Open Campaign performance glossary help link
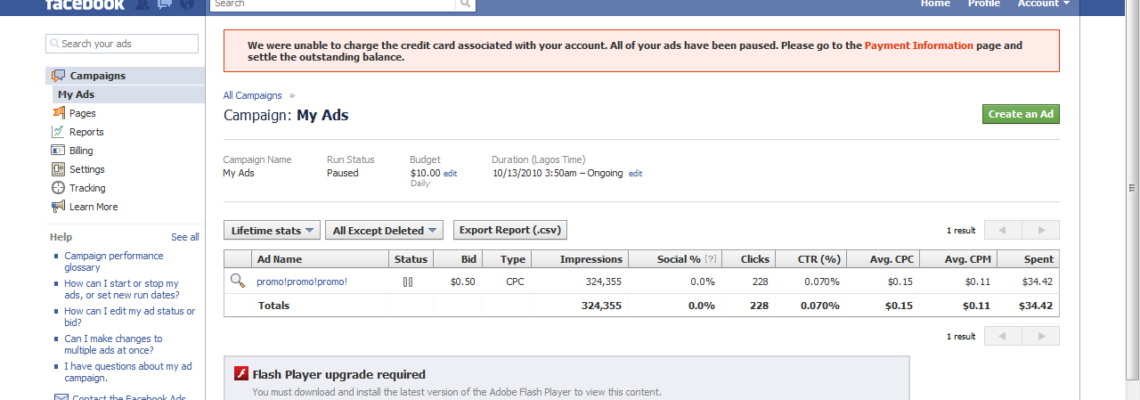 pos(114,262)
